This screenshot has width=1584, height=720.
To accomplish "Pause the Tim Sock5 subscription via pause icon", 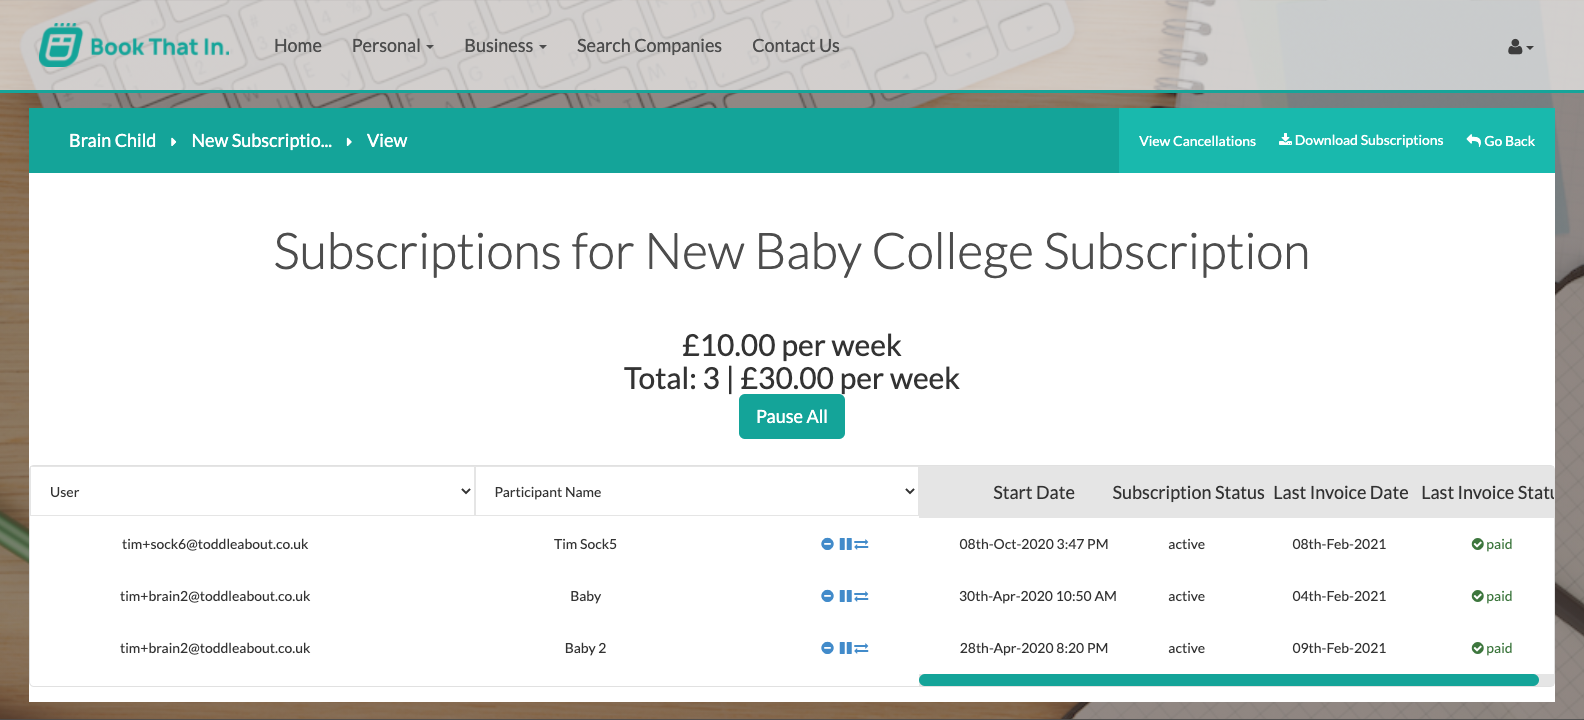I will point(846,544).
